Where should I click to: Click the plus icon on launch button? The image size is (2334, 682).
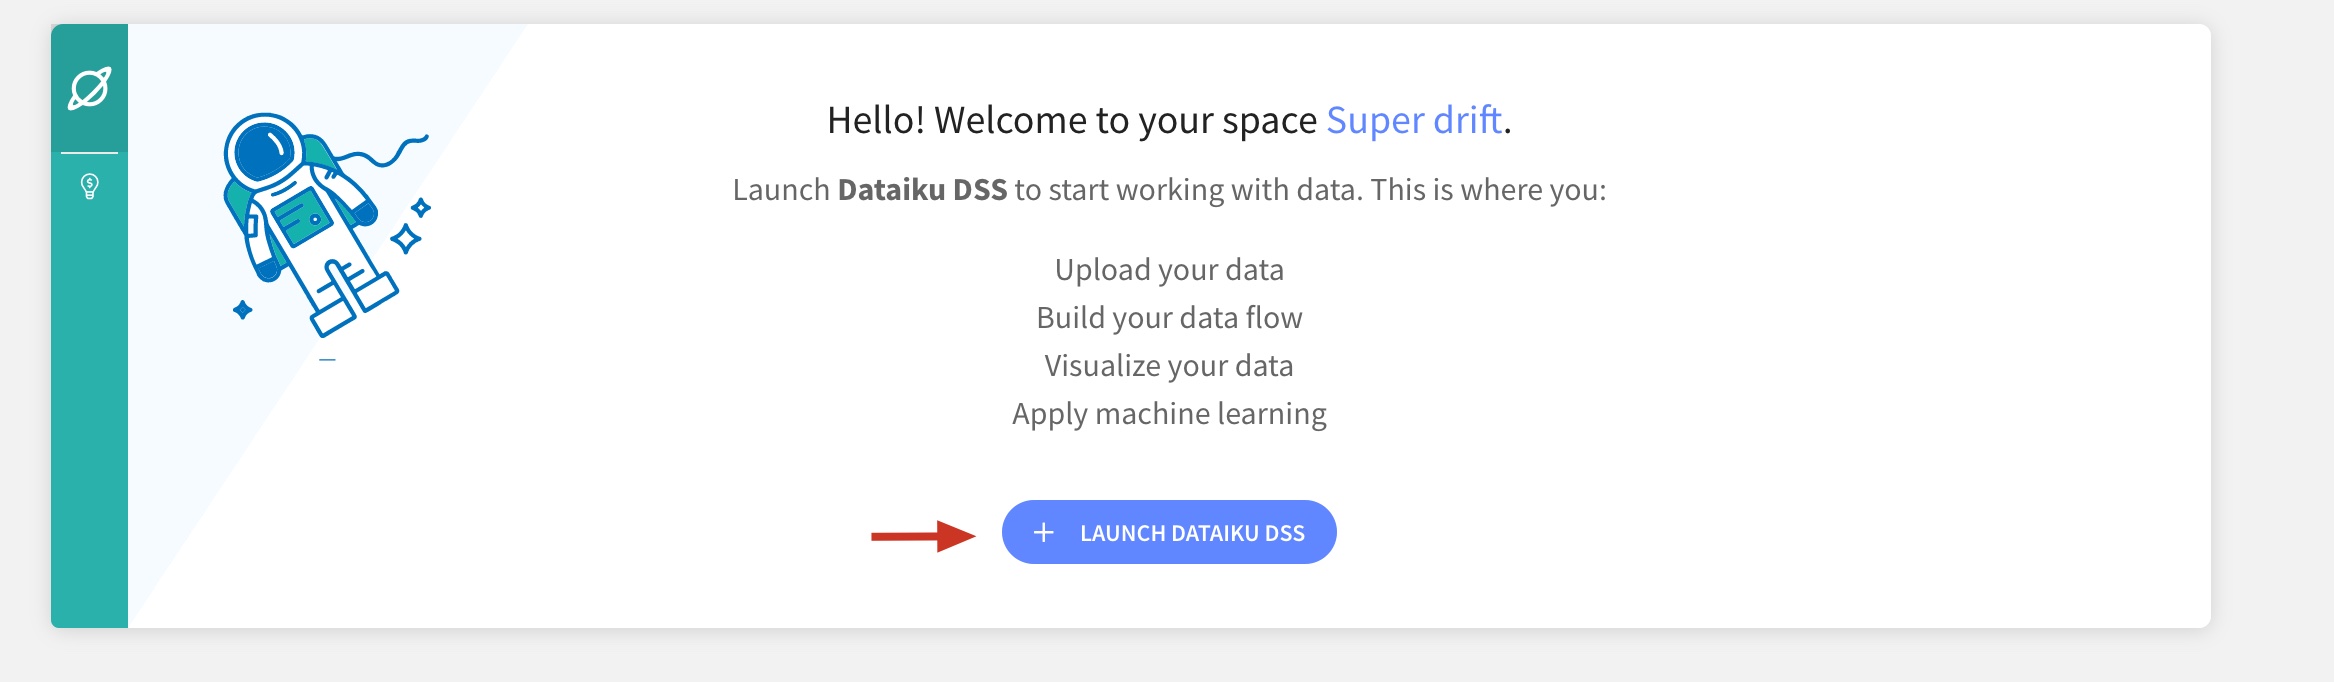1043,532
